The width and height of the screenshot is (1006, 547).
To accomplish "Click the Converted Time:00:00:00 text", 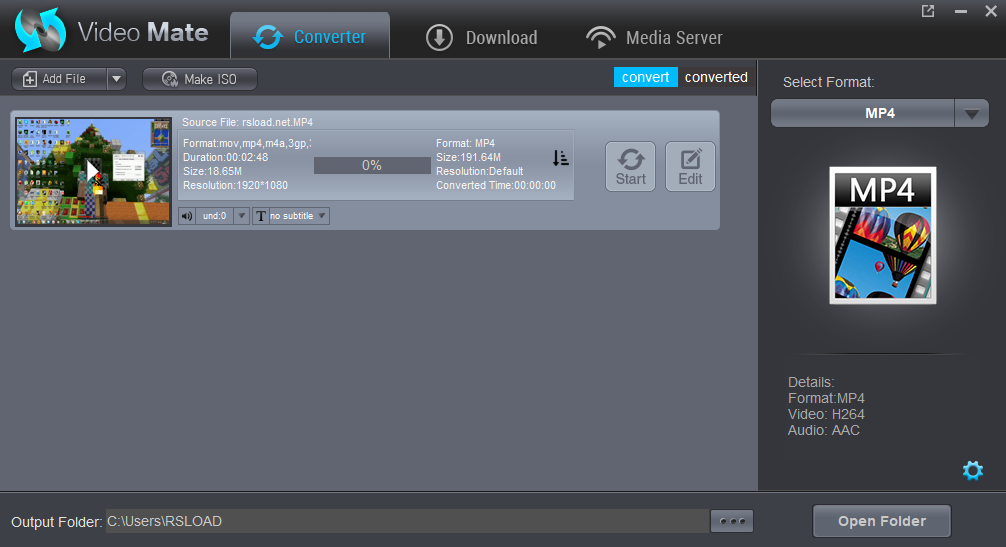I will point(496,185).
